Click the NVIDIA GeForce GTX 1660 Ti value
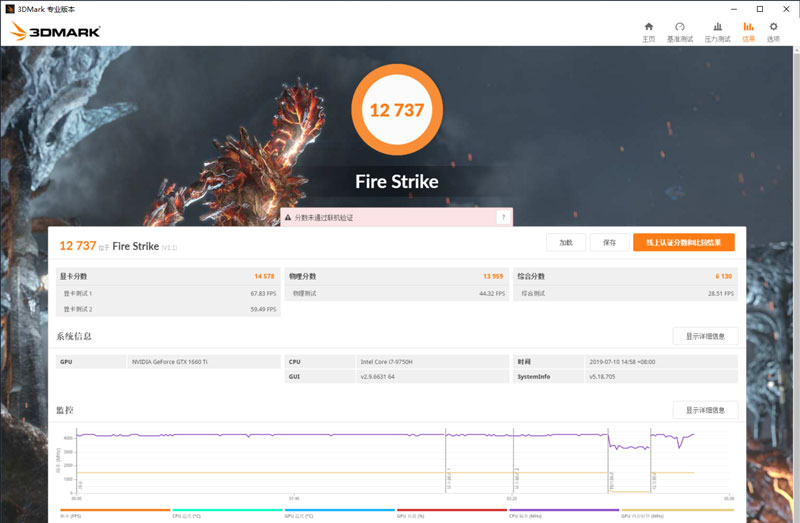Screen dimensions: 800x523 click(169, 362)
